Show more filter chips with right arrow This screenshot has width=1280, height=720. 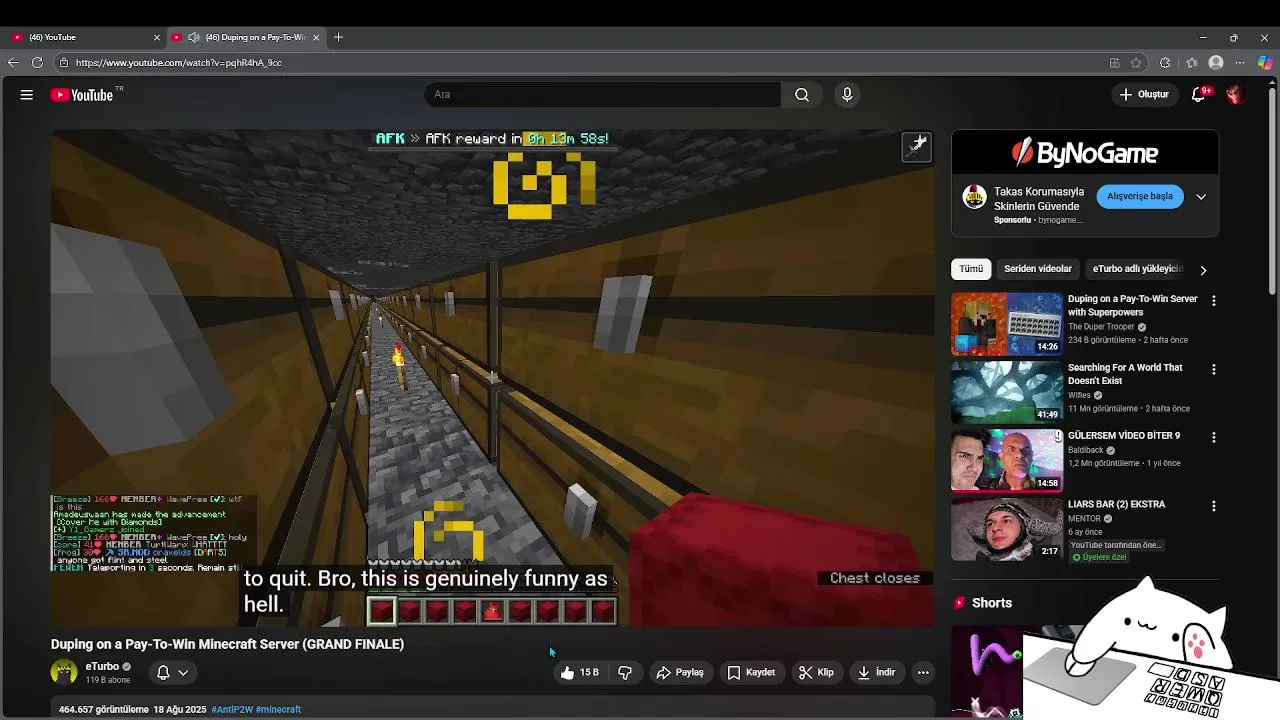coord(1203,270)
